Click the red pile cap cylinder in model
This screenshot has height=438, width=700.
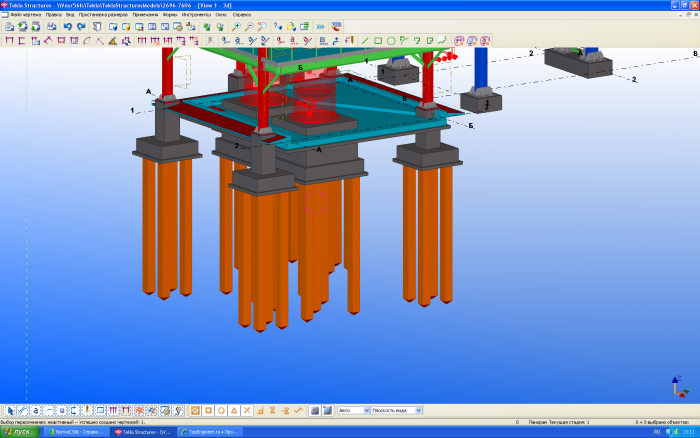313,105
